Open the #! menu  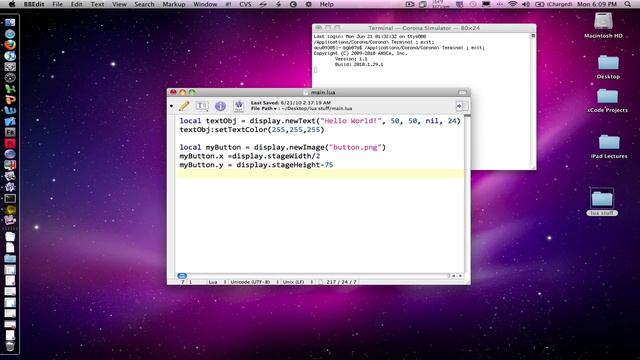coord(228,4)
